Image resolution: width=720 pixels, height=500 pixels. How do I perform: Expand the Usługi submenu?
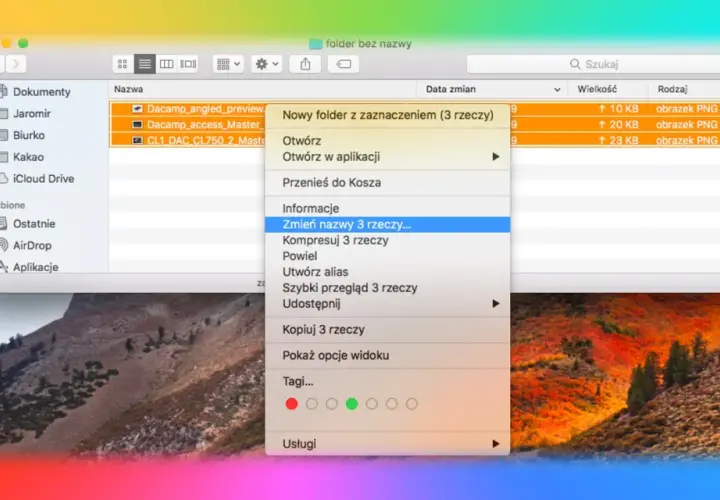[x=388, y=444]
